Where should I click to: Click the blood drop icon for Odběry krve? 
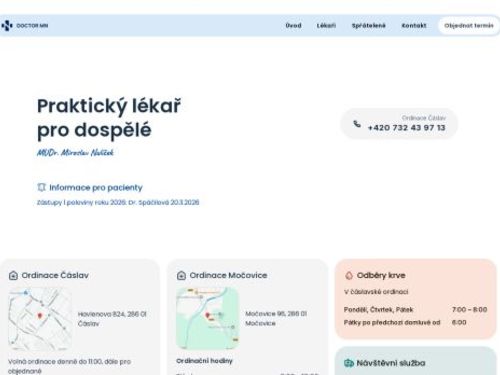pyautogui.click(x=349, y=275)
